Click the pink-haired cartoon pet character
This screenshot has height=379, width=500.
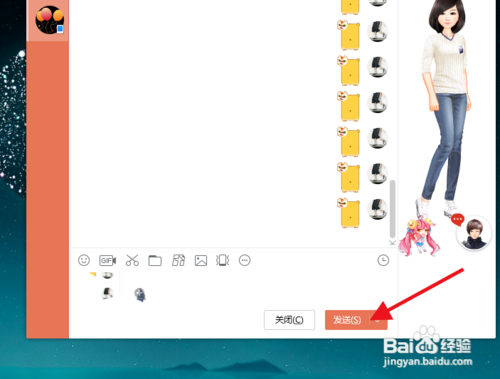tap(419, 237)
